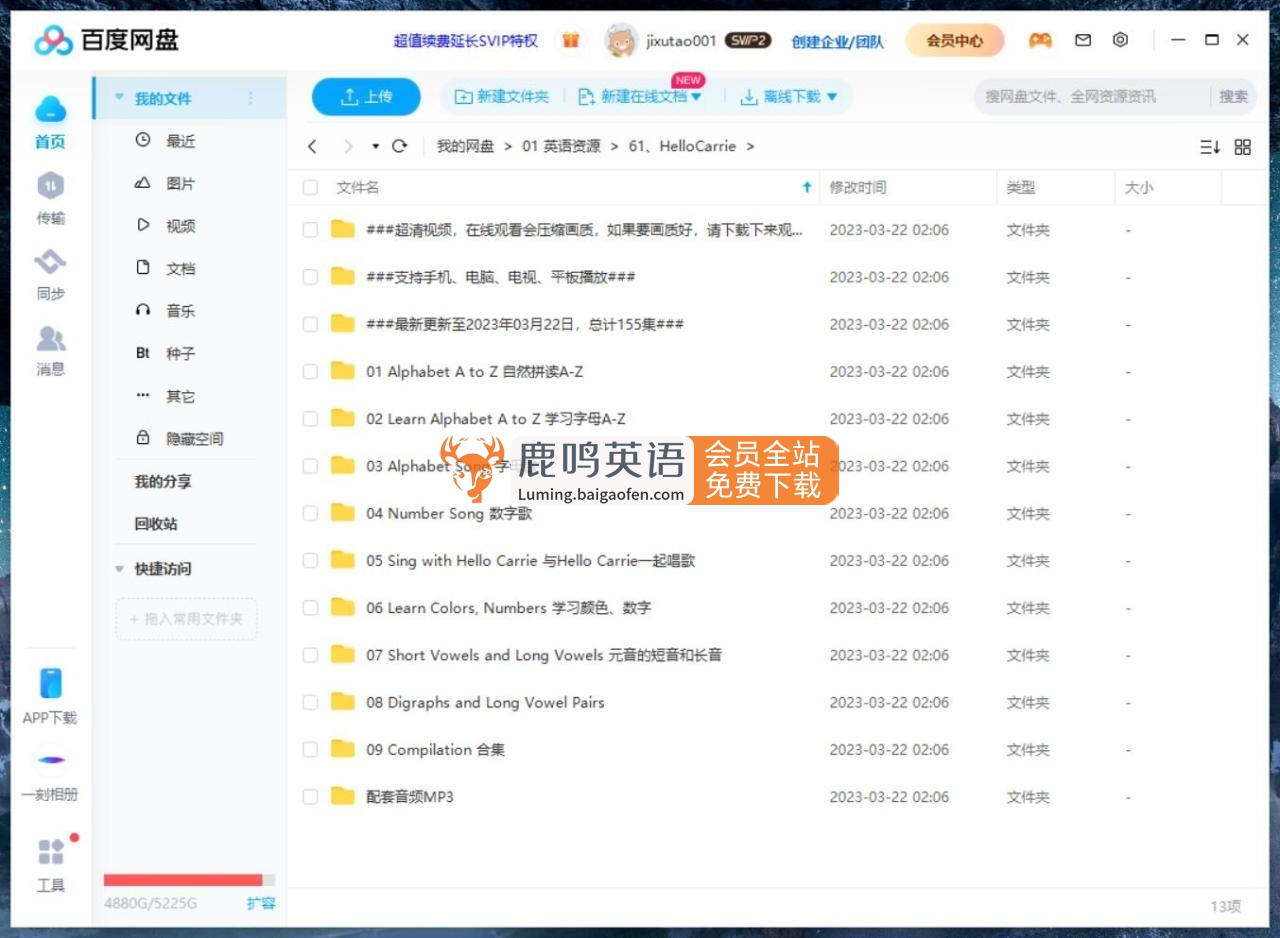The height and width of the screenshot is (938, 1280).
Task: Click the red storage usage bar
Action: [183, 880]
